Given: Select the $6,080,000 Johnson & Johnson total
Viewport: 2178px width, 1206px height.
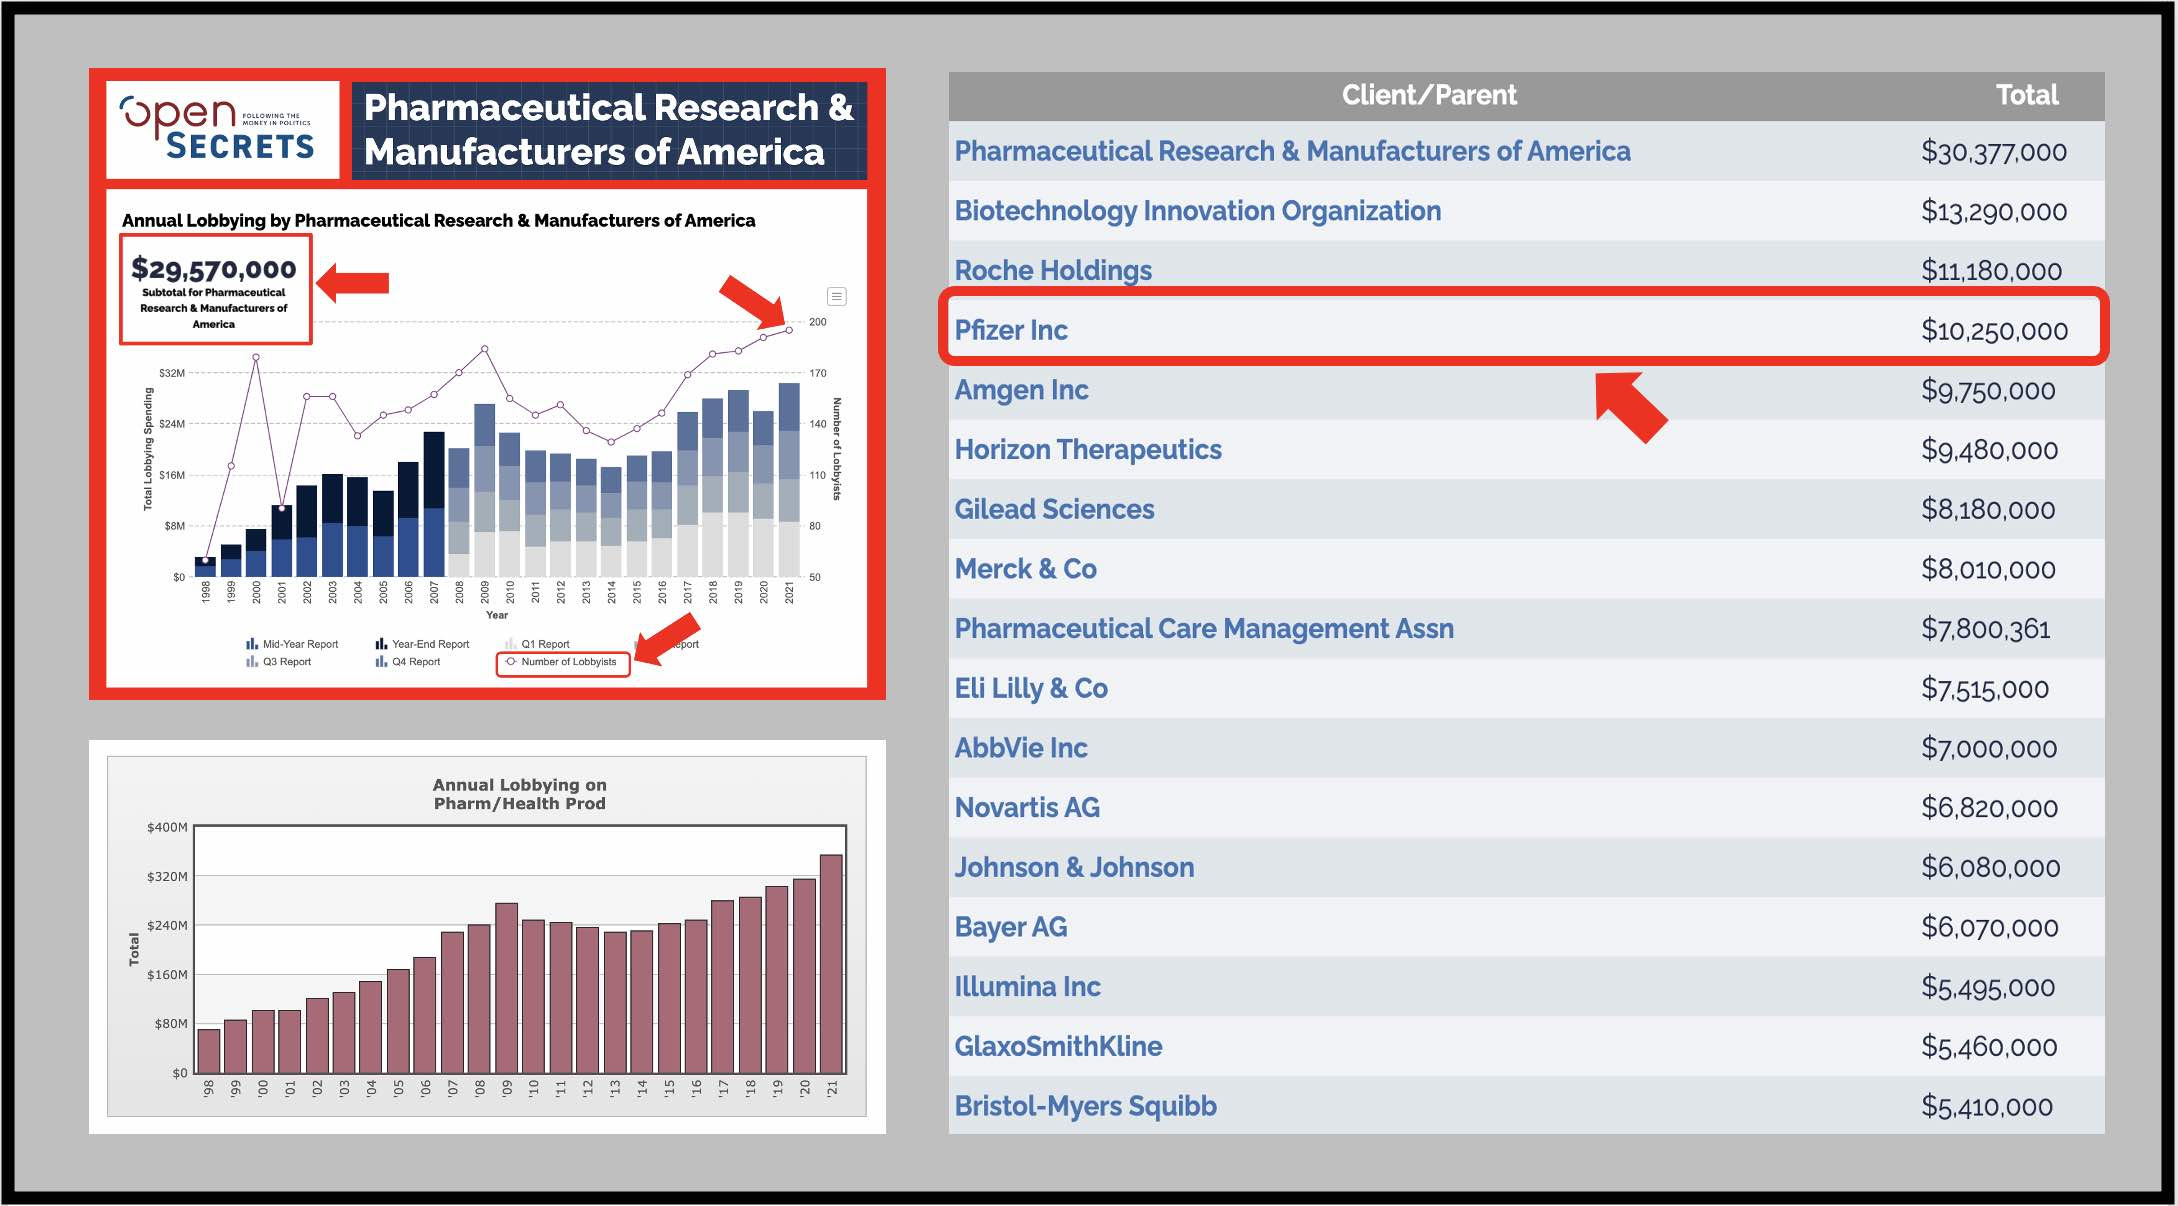Looking at the screenshot, I should click(x=1990, y=868).
